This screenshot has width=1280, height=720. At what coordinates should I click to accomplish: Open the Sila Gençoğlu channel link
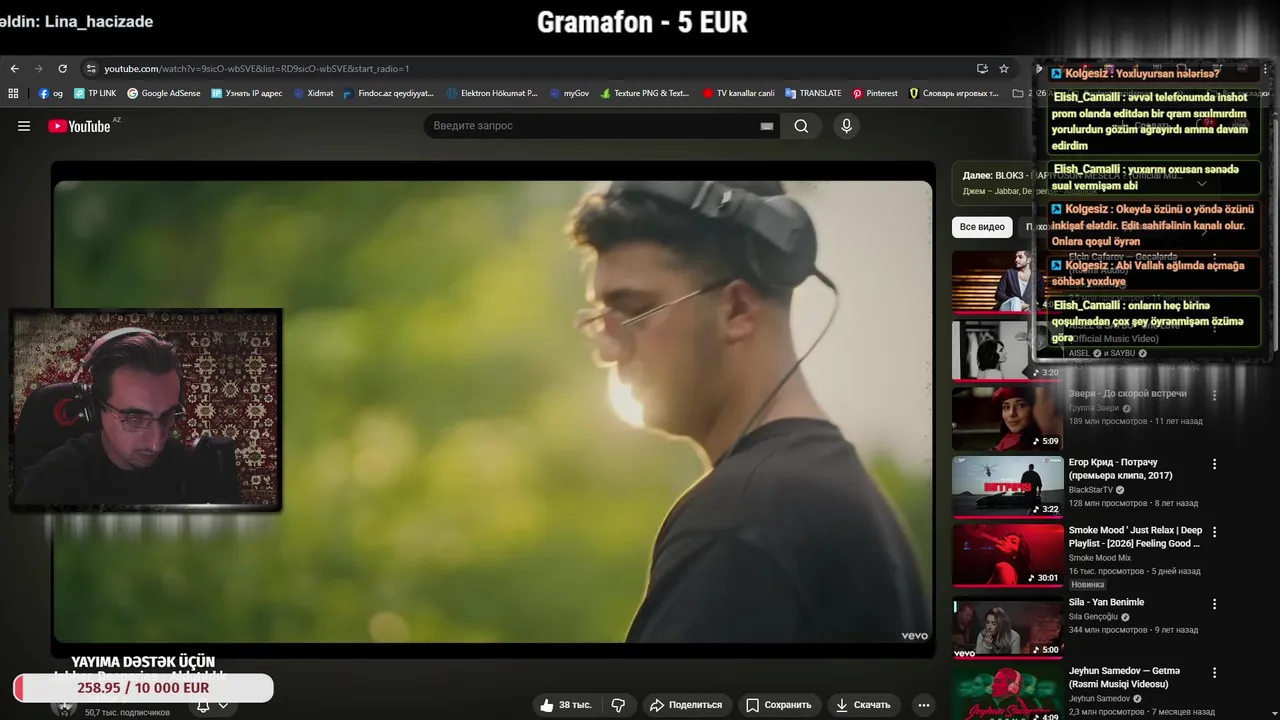coord(1093,617)
